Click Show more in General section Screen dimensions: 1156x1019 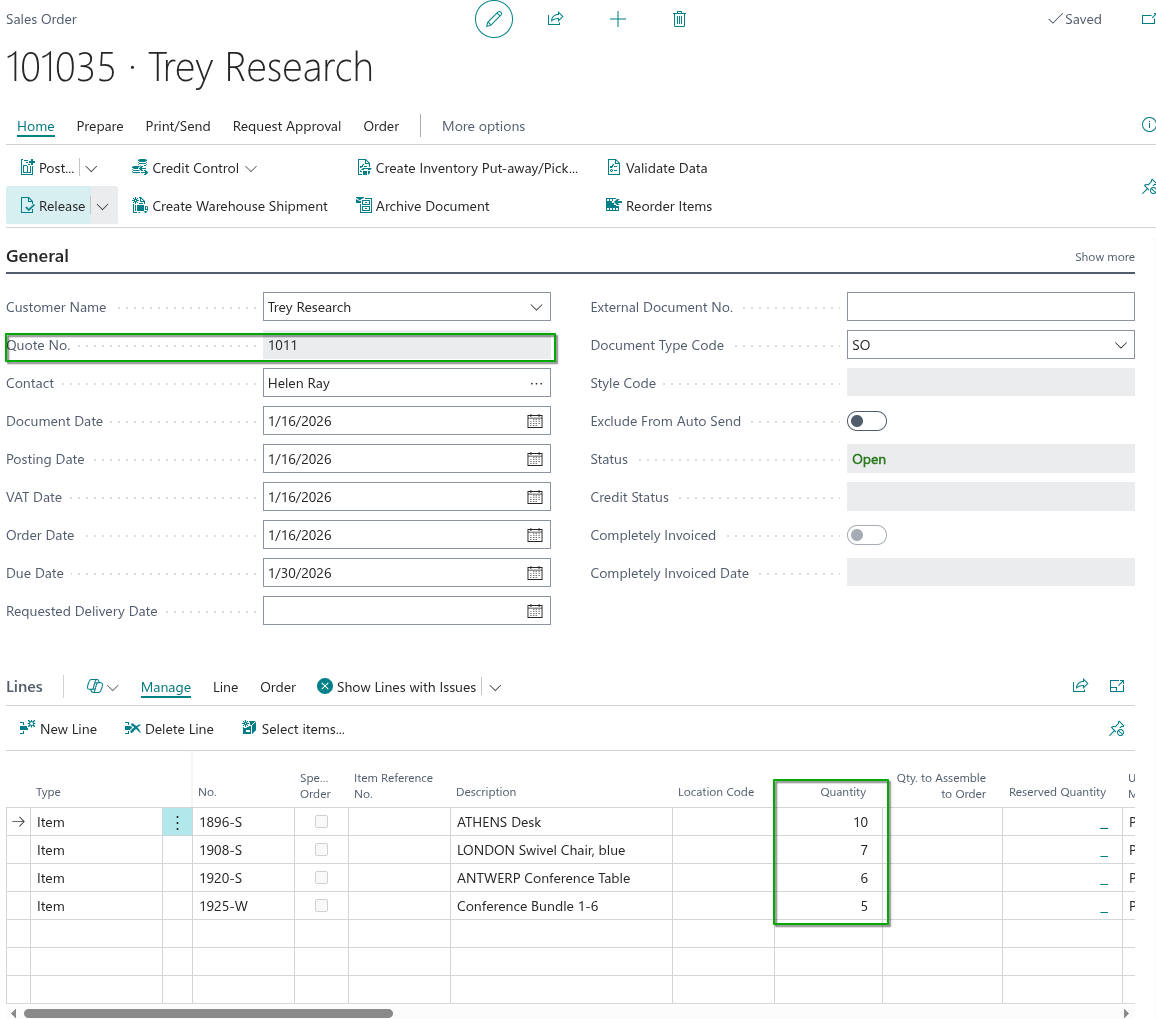tap(1104, 257)
